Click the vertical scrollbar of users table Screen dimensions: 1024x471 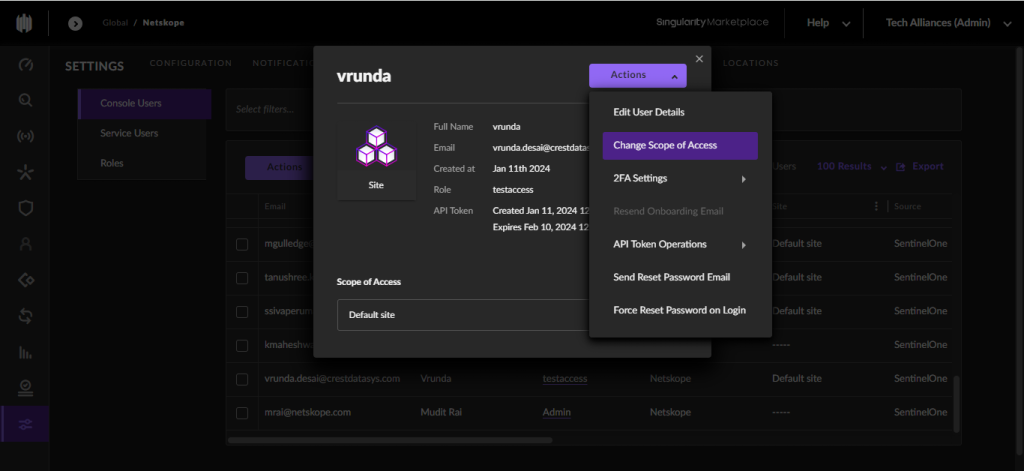pos(957,404)
